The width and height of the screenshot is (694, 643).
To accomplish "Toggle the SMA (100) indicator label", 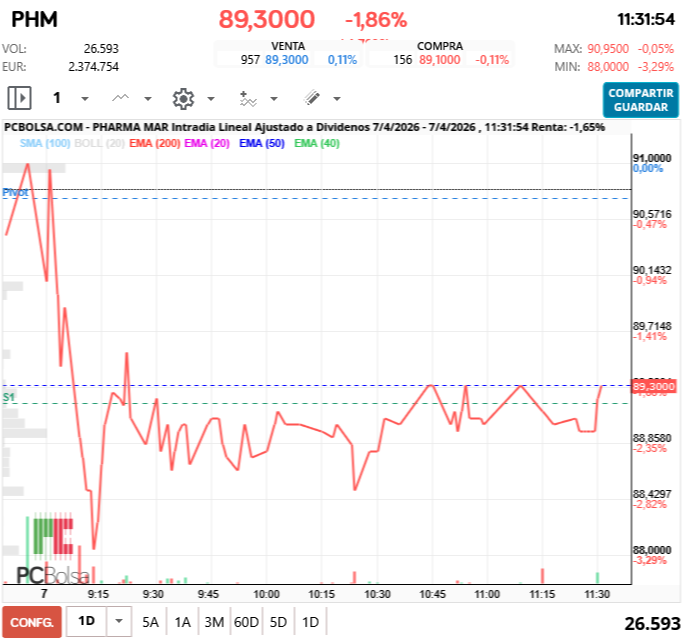I will [45, 143].
